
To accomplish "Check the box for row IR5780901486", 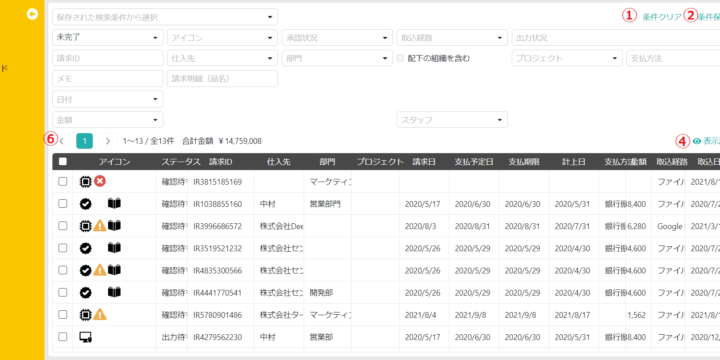I will coord(62,315).
